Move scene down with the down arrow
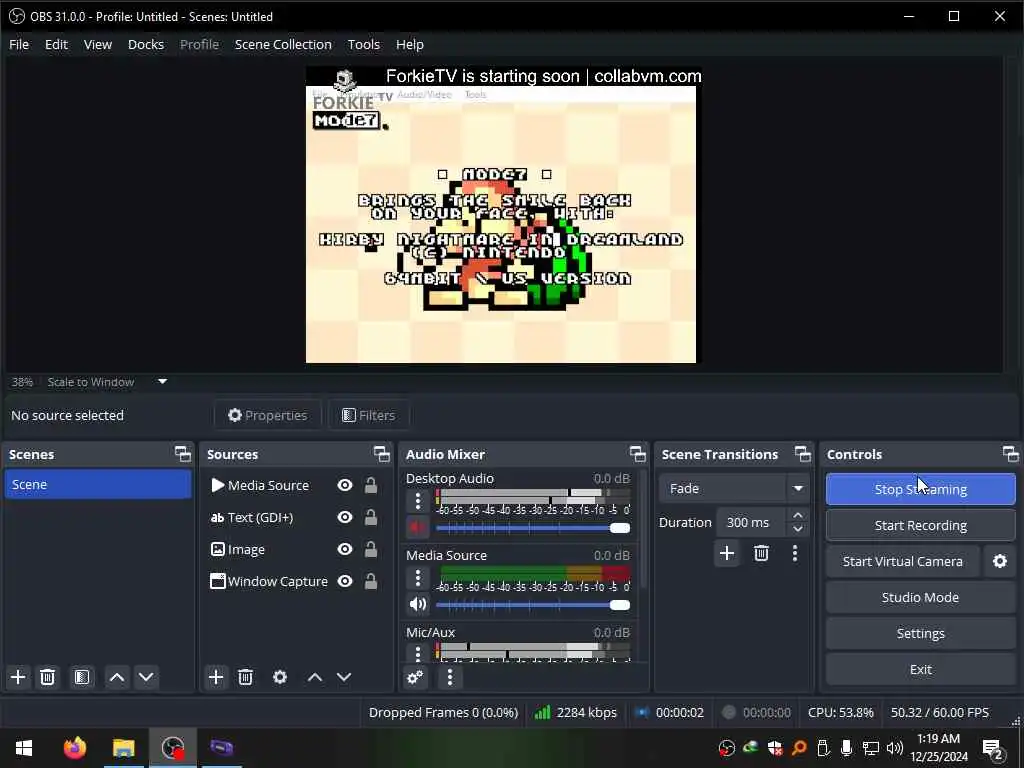This screenshot has height=768, width=1024. tap(146, 677)
